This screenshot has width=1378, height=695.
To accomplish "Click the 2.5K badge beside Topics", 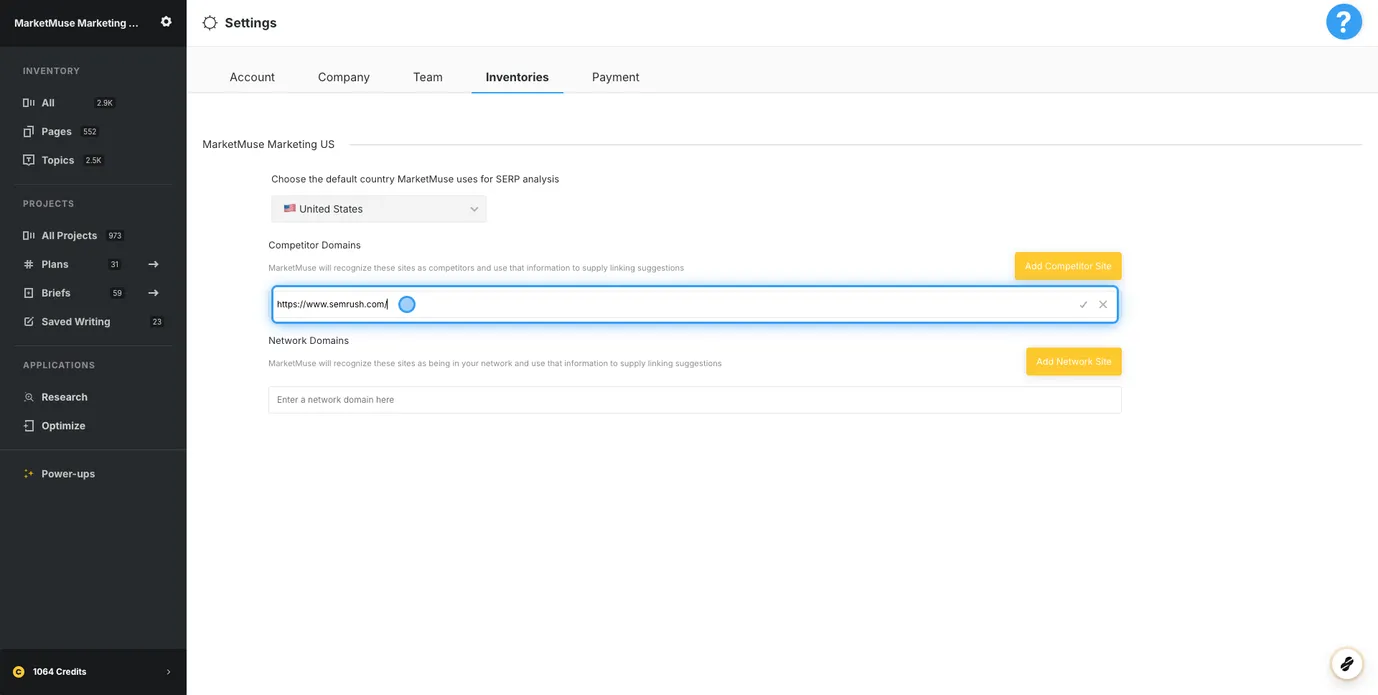I will tap(93, 160).
